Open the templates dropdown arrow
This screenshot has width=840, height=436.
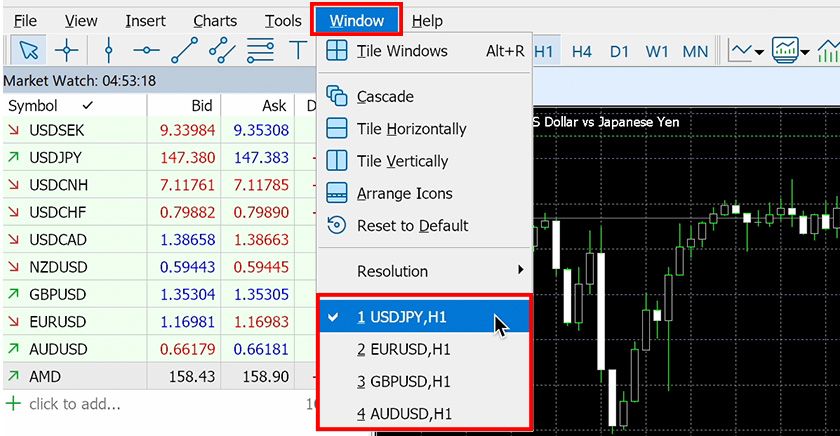(x=805, y=51)
